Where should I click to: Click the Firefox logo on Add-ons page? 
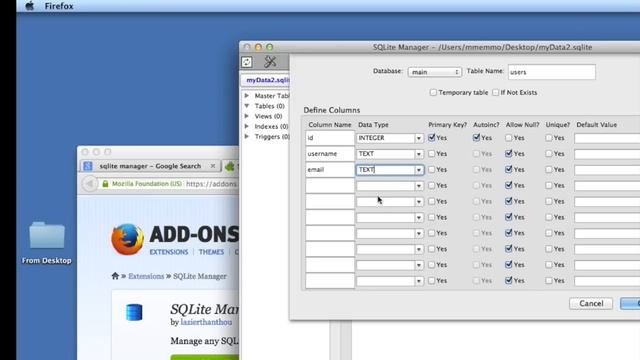pyautogui.click(x=127, y=240)
